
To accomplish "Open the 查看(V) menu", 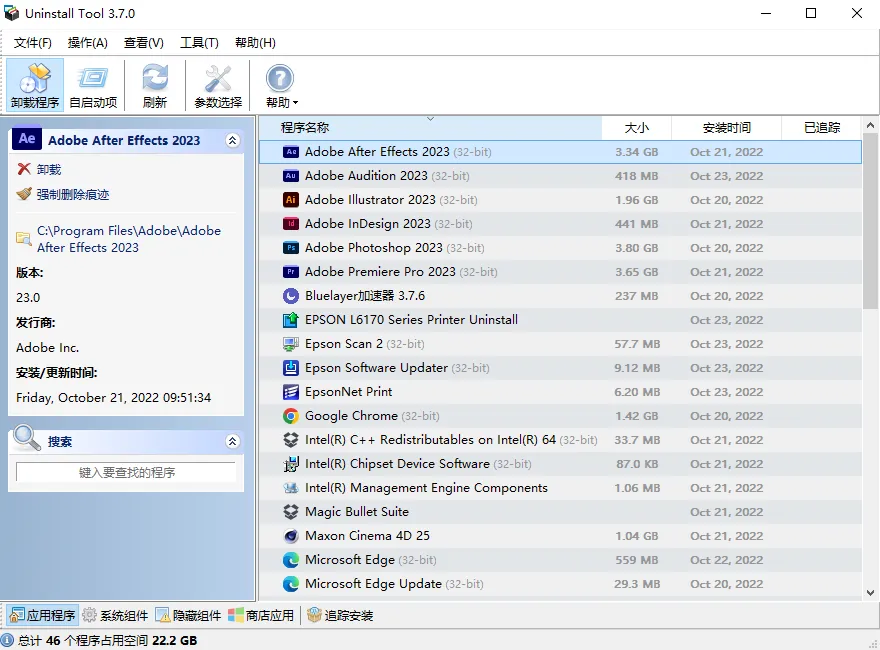I will [x=144, y=43].
